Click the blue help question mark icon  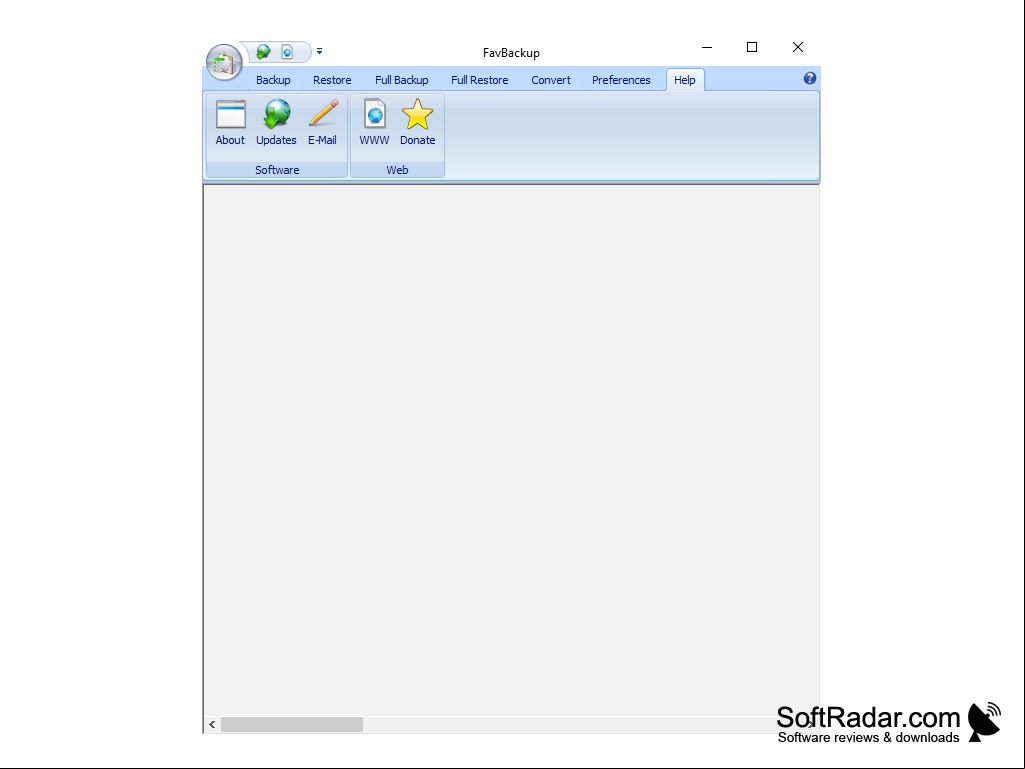click(810, 78)
